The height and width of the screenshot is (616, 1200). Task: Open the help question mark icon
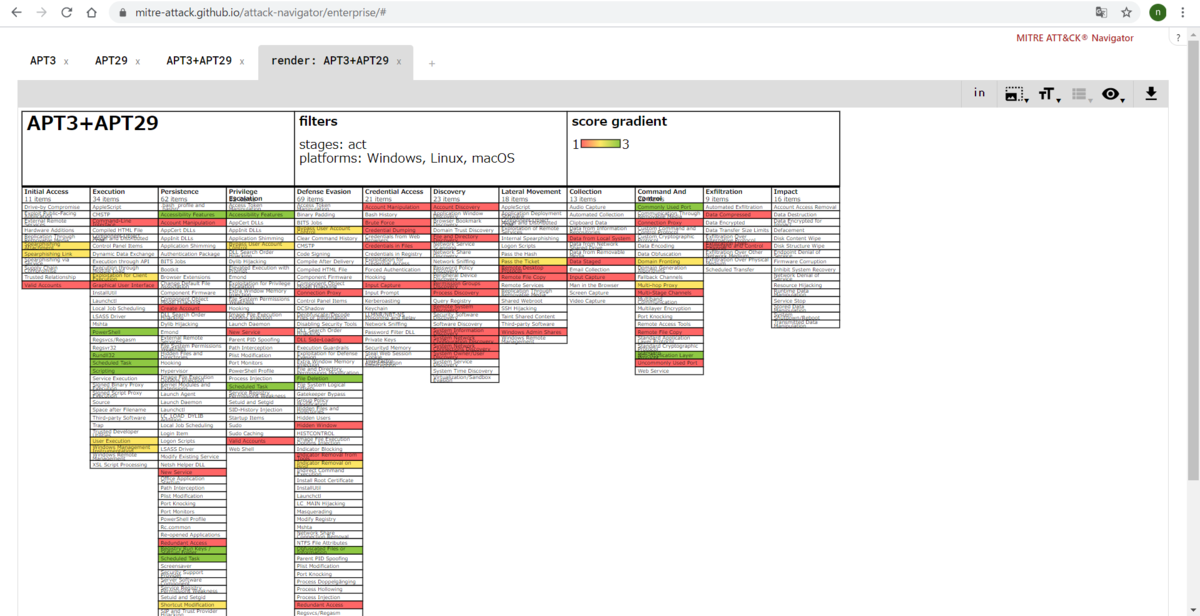pos(1179,38)
